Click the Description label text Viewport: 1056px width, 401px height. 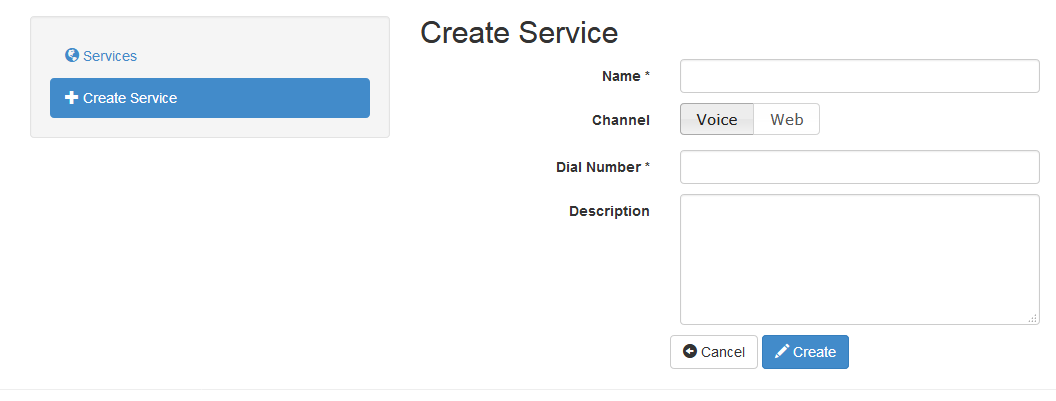pyautogui.click(x=609, y=211)
